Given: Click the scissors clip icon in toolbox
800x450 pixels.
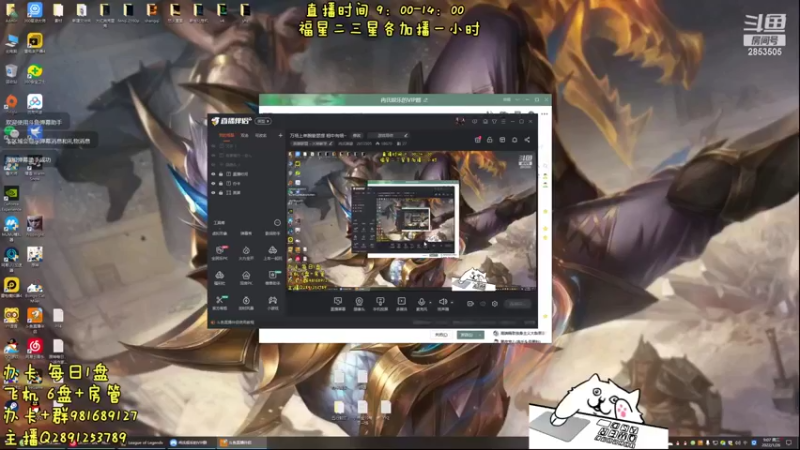Looking at the screenshot, I should click(x=220, y=300).
